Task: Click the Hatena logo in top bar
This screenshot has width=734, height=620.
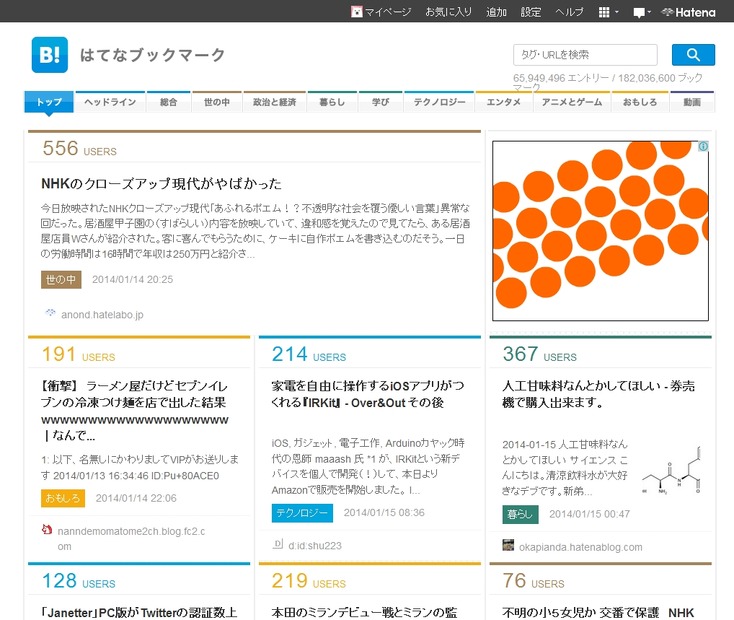Action: tap(688, 12)
